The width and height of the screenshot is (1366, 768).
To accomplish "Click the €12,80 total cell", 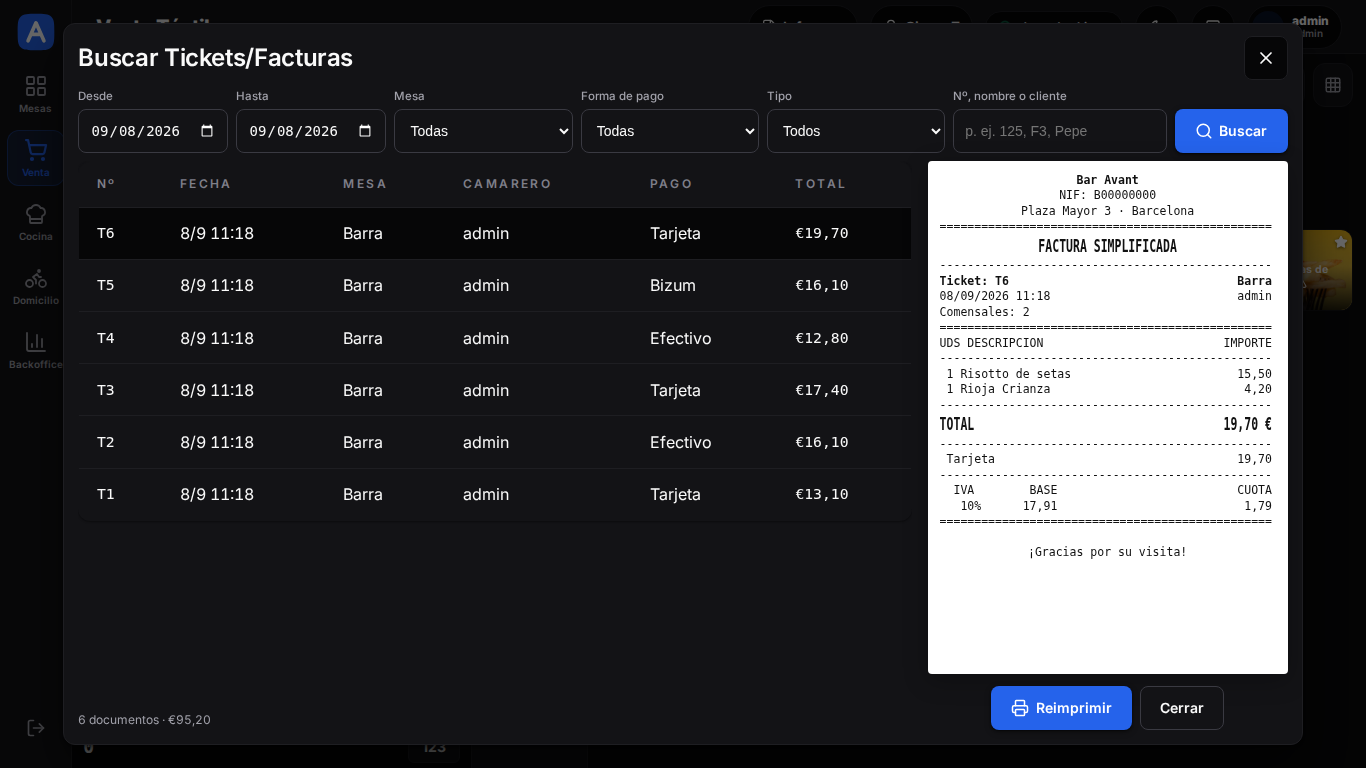I will (822, 338).
